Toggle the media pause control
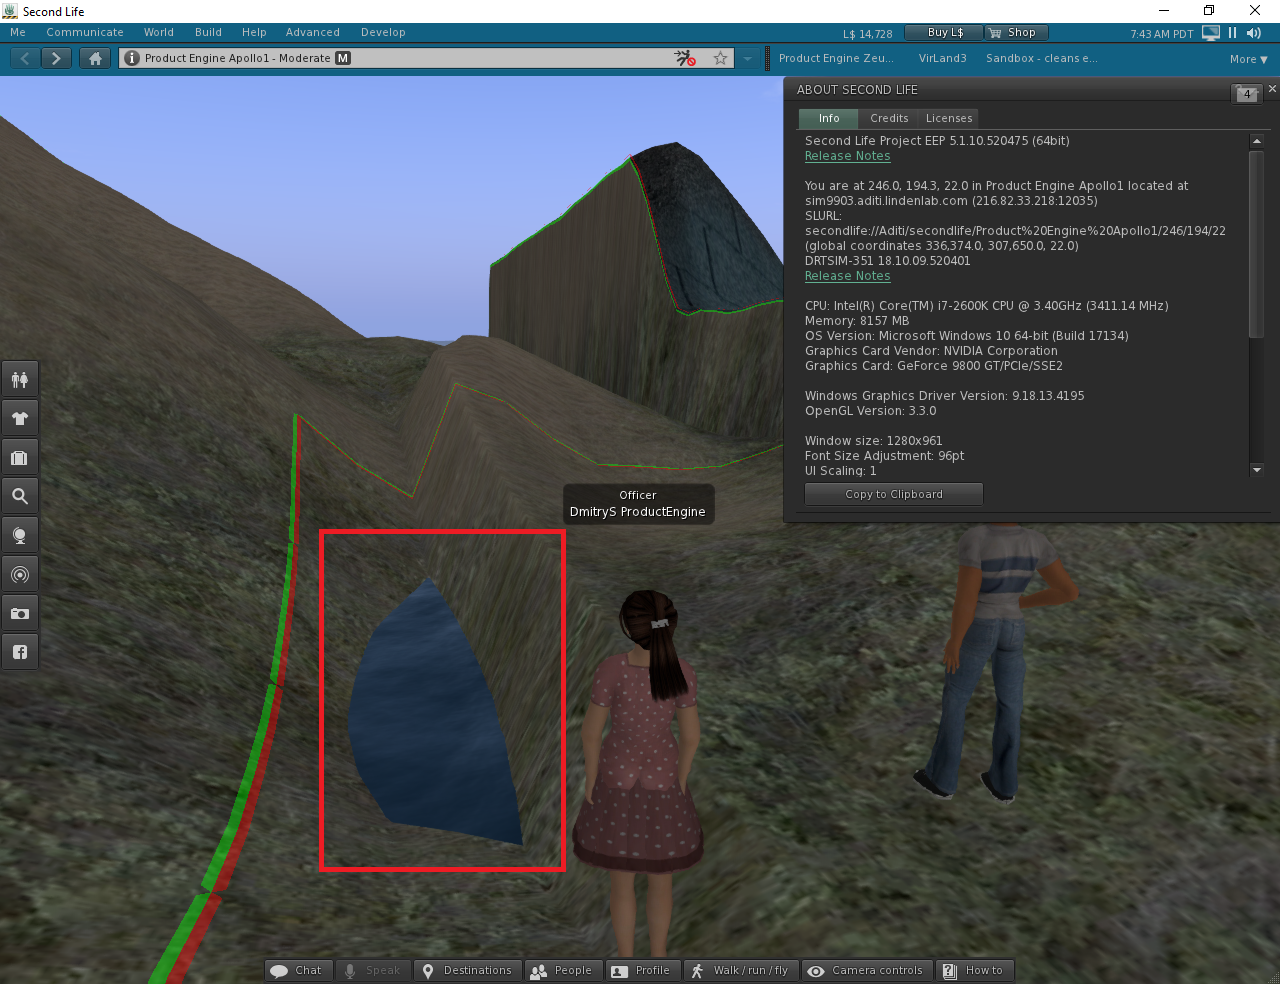This screenshot has width=1280, height=984. [x=1231, y=32]
